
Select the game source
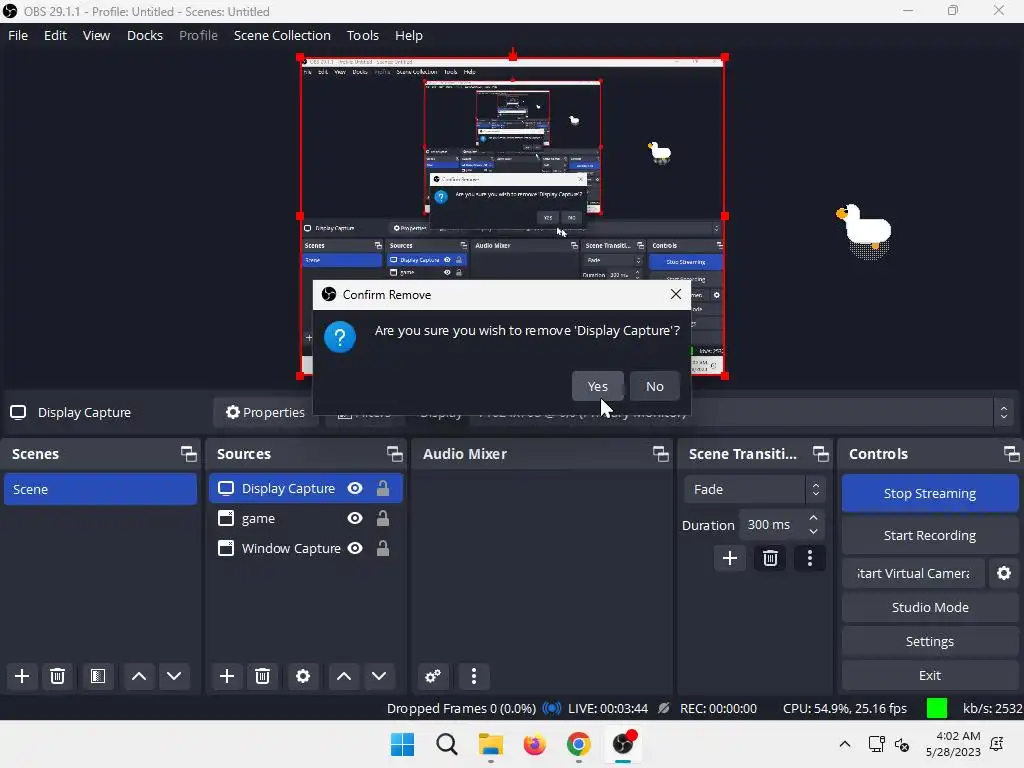coord(258,519)
